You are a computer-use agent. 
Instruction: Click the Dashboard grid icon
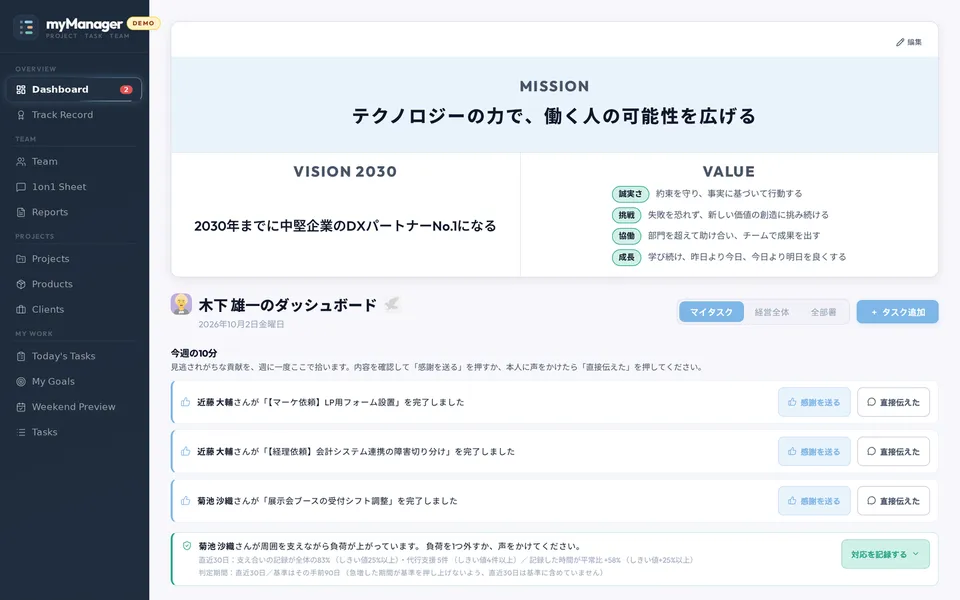point(21,89)
